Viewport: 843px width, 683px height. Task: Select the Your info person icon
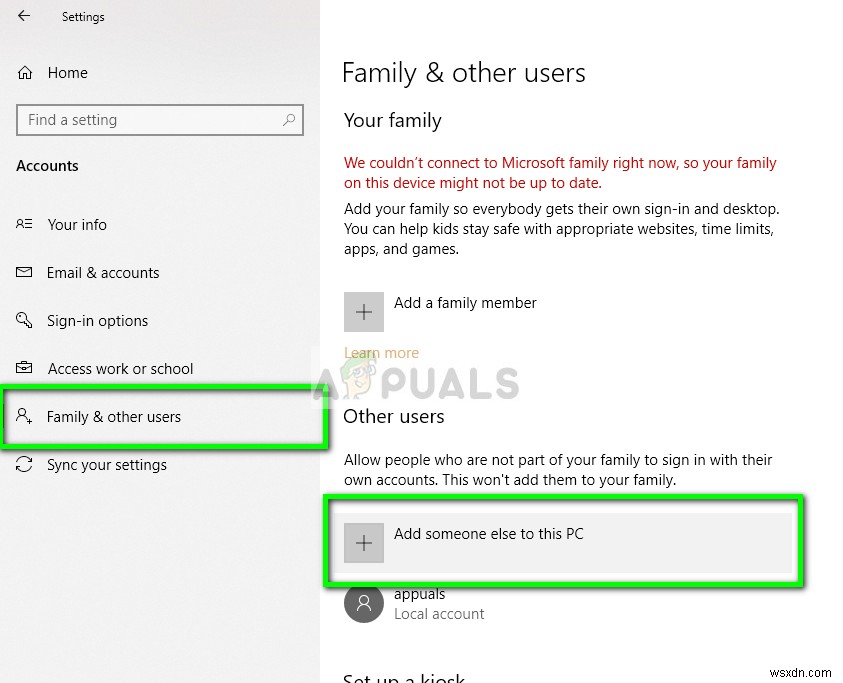pos(23,225)
